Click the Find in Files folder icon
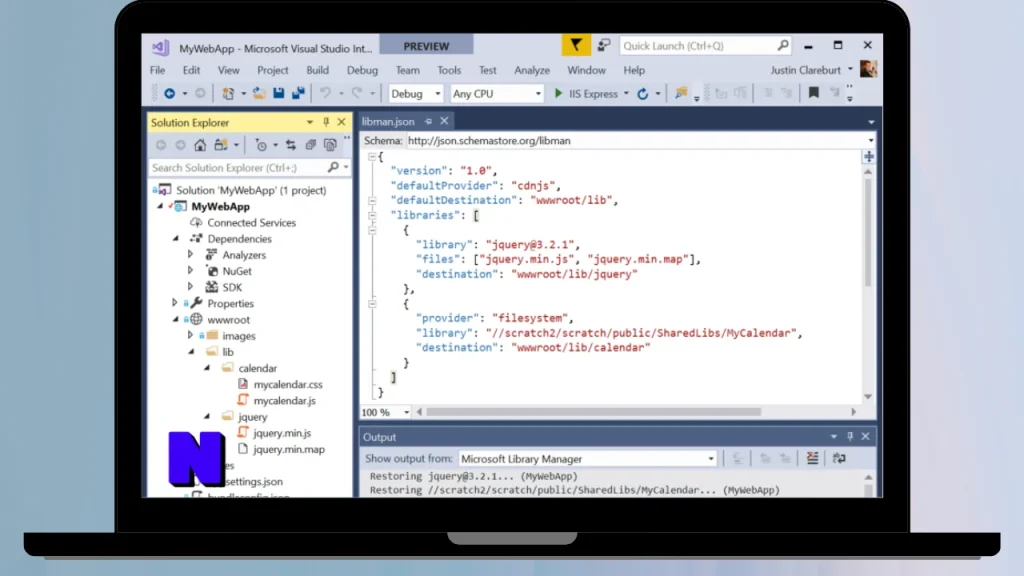1024x576 pixels. pos(681,93)
